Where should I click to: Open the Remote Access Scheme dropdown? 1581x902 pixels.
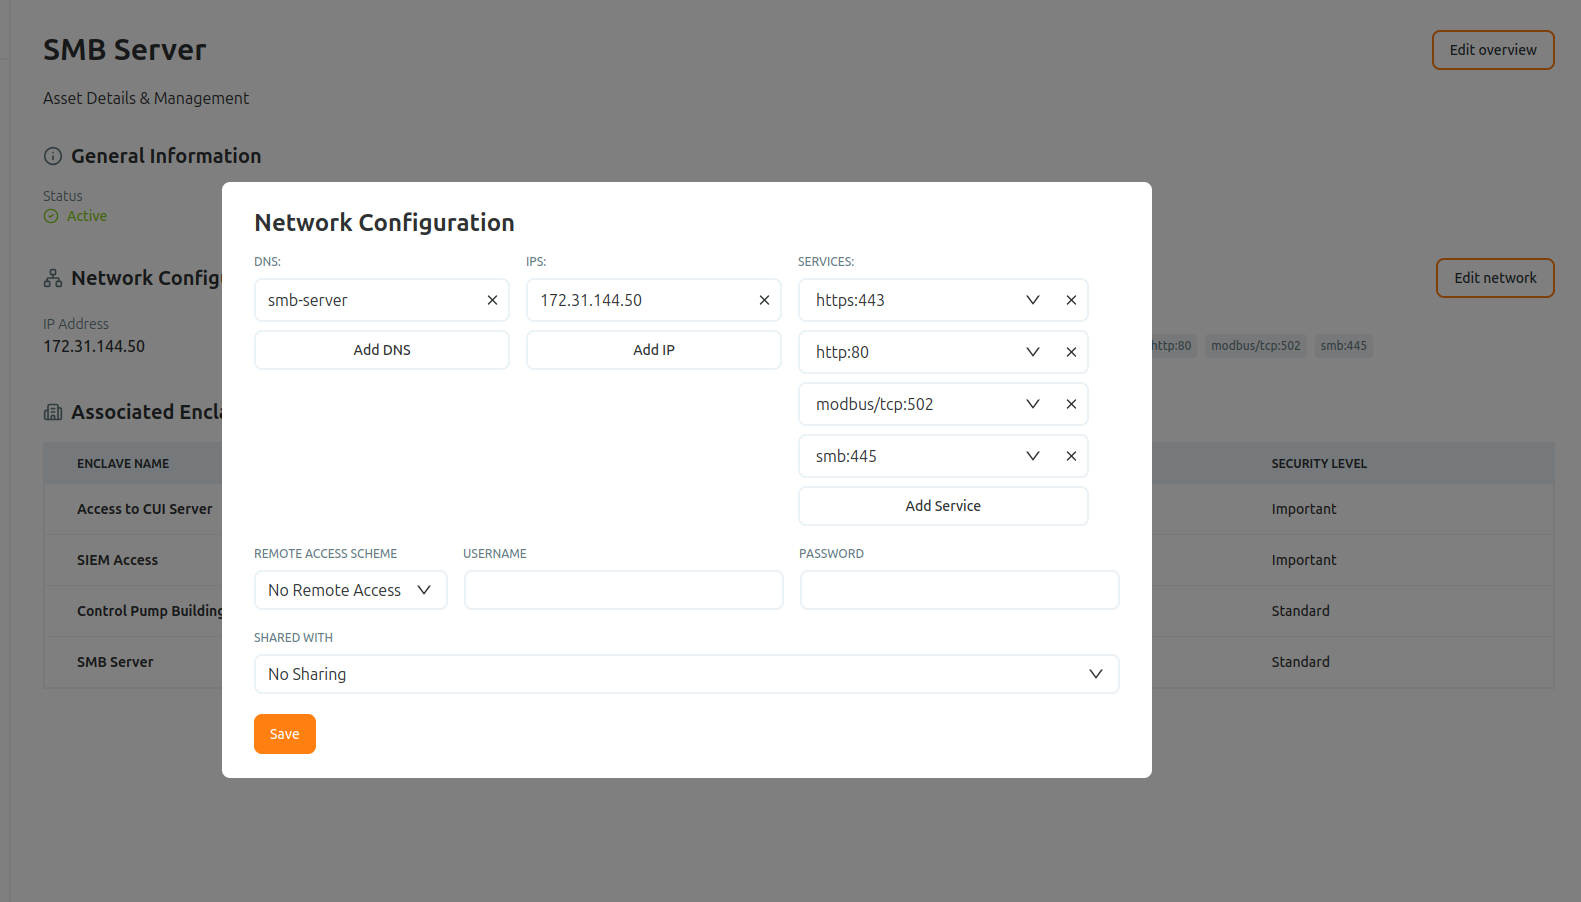[x=351, y=590]
